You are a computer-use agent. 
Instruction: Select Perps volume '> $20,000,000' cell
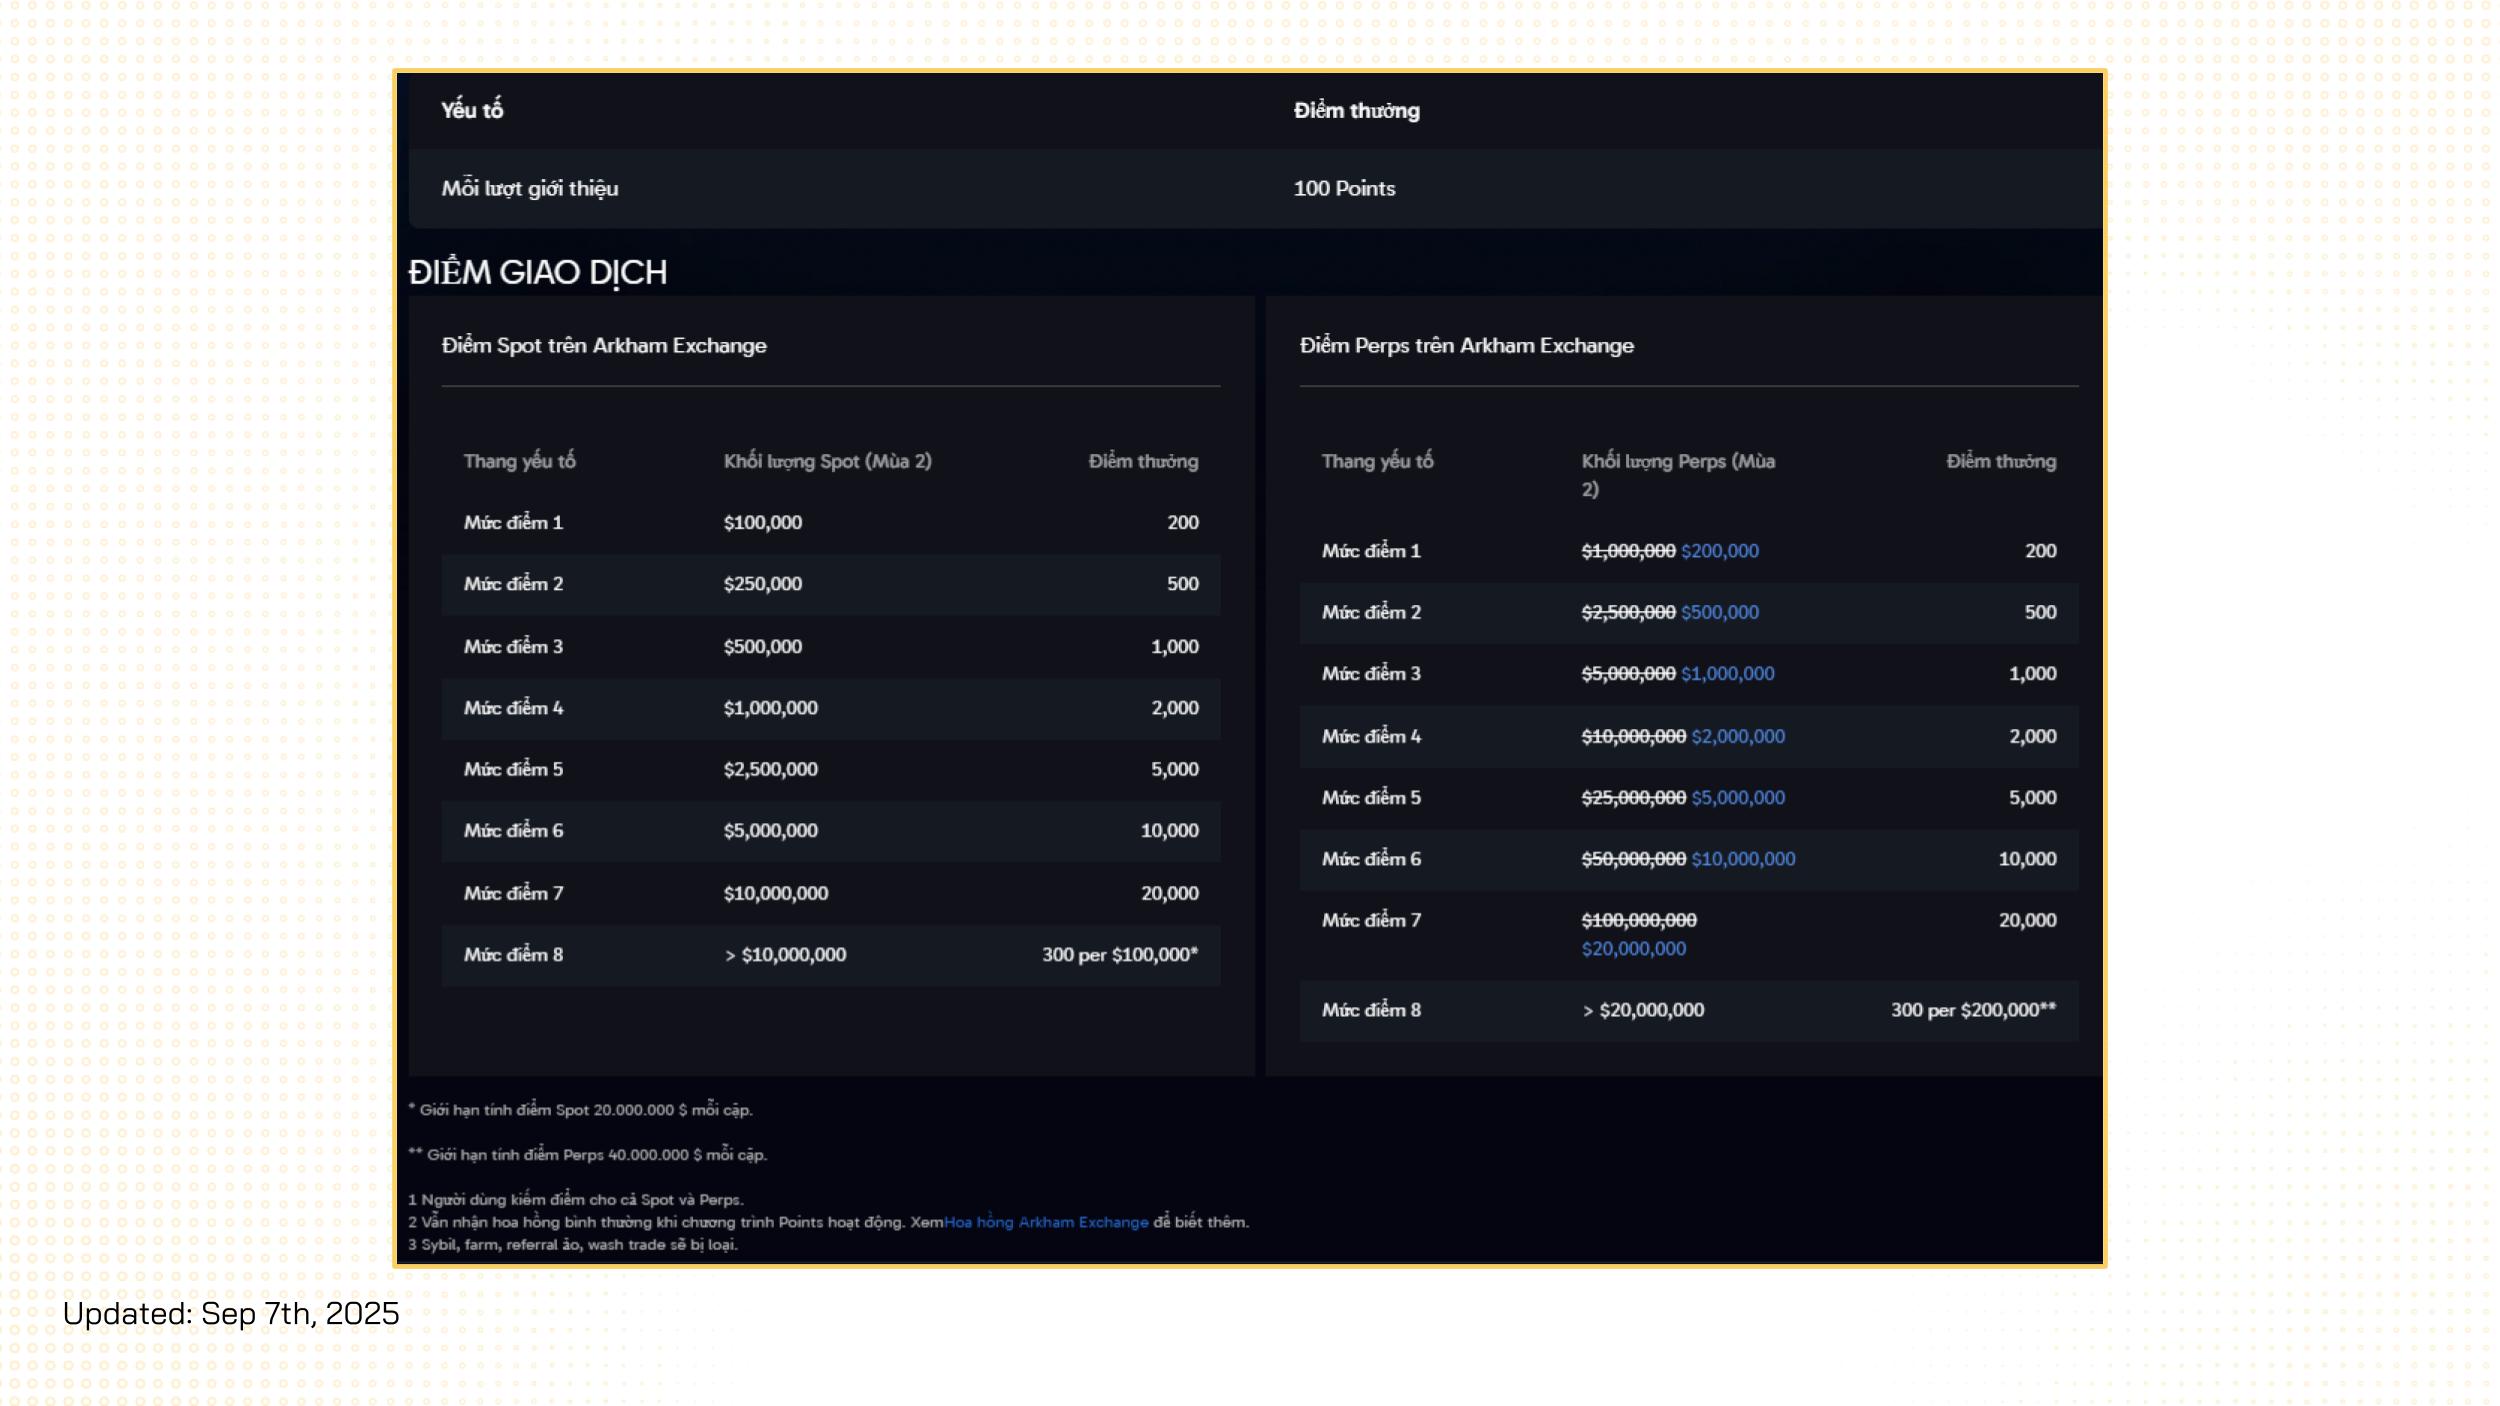pos(1643,1010)
